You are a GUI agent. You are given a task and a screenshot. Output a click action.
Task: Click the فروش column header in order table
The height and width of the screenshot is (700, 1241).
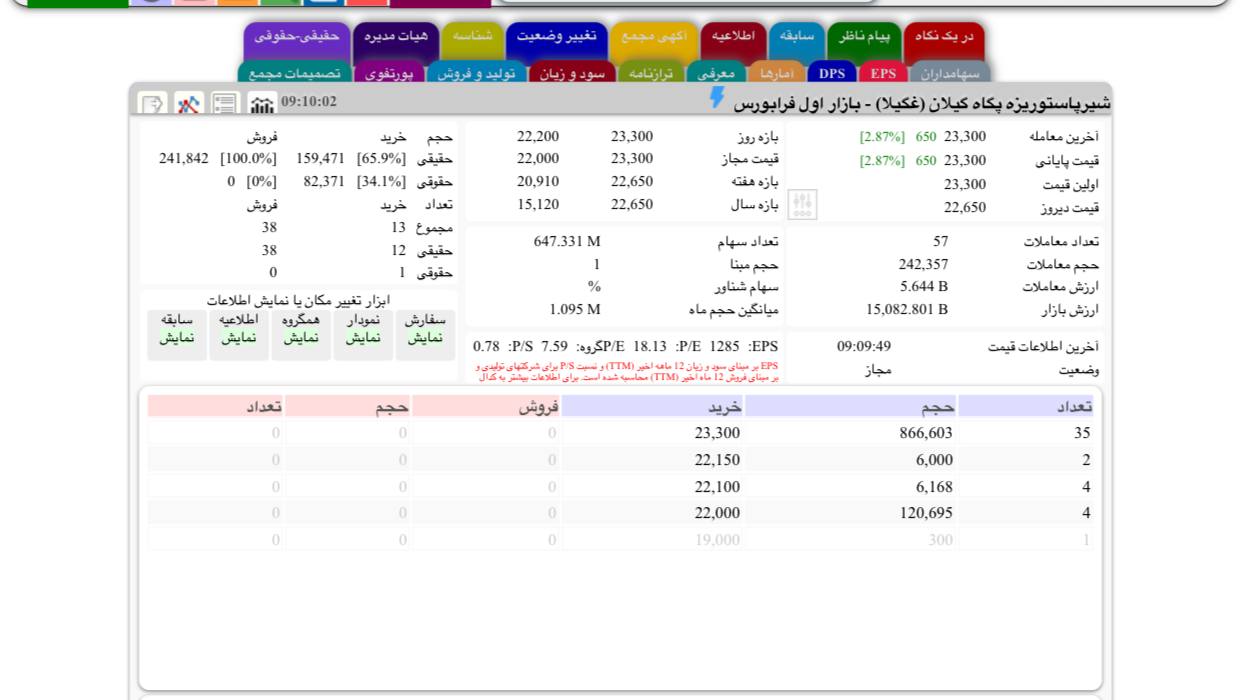coord(486,406)
